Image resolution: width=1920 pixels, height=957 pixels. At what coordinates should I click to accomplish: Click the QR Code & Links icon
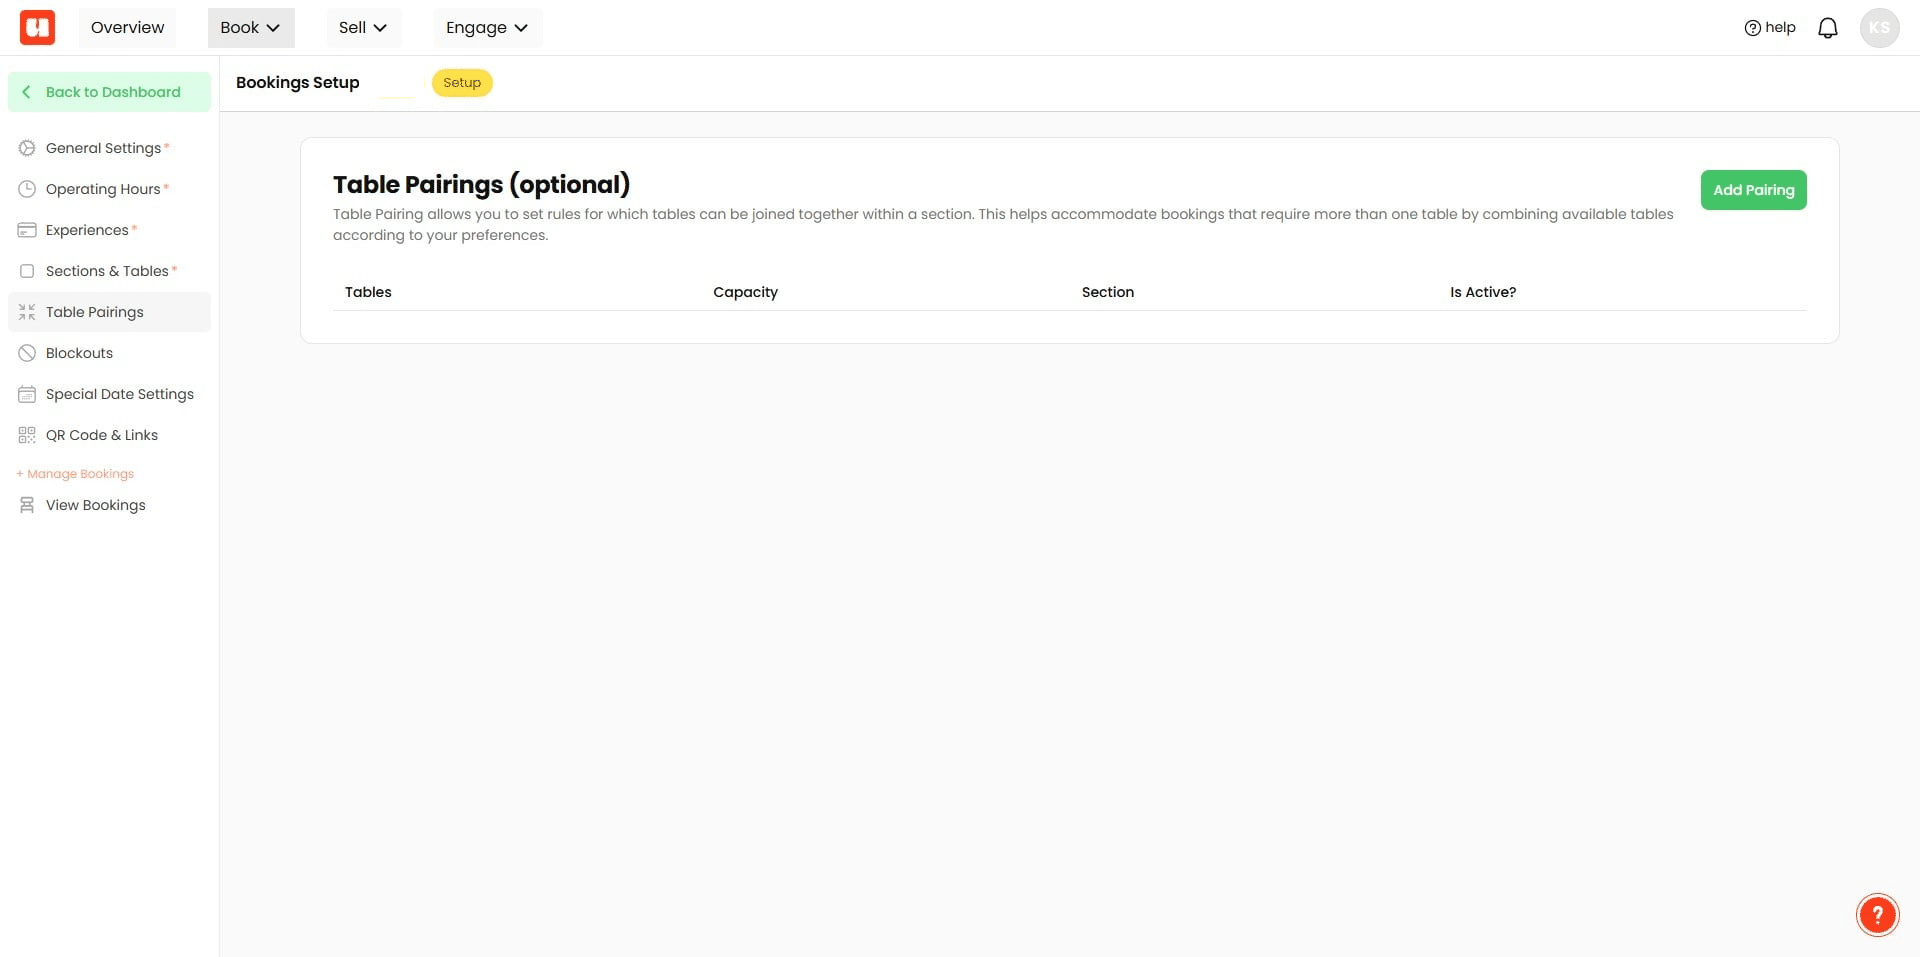point(27,435)
